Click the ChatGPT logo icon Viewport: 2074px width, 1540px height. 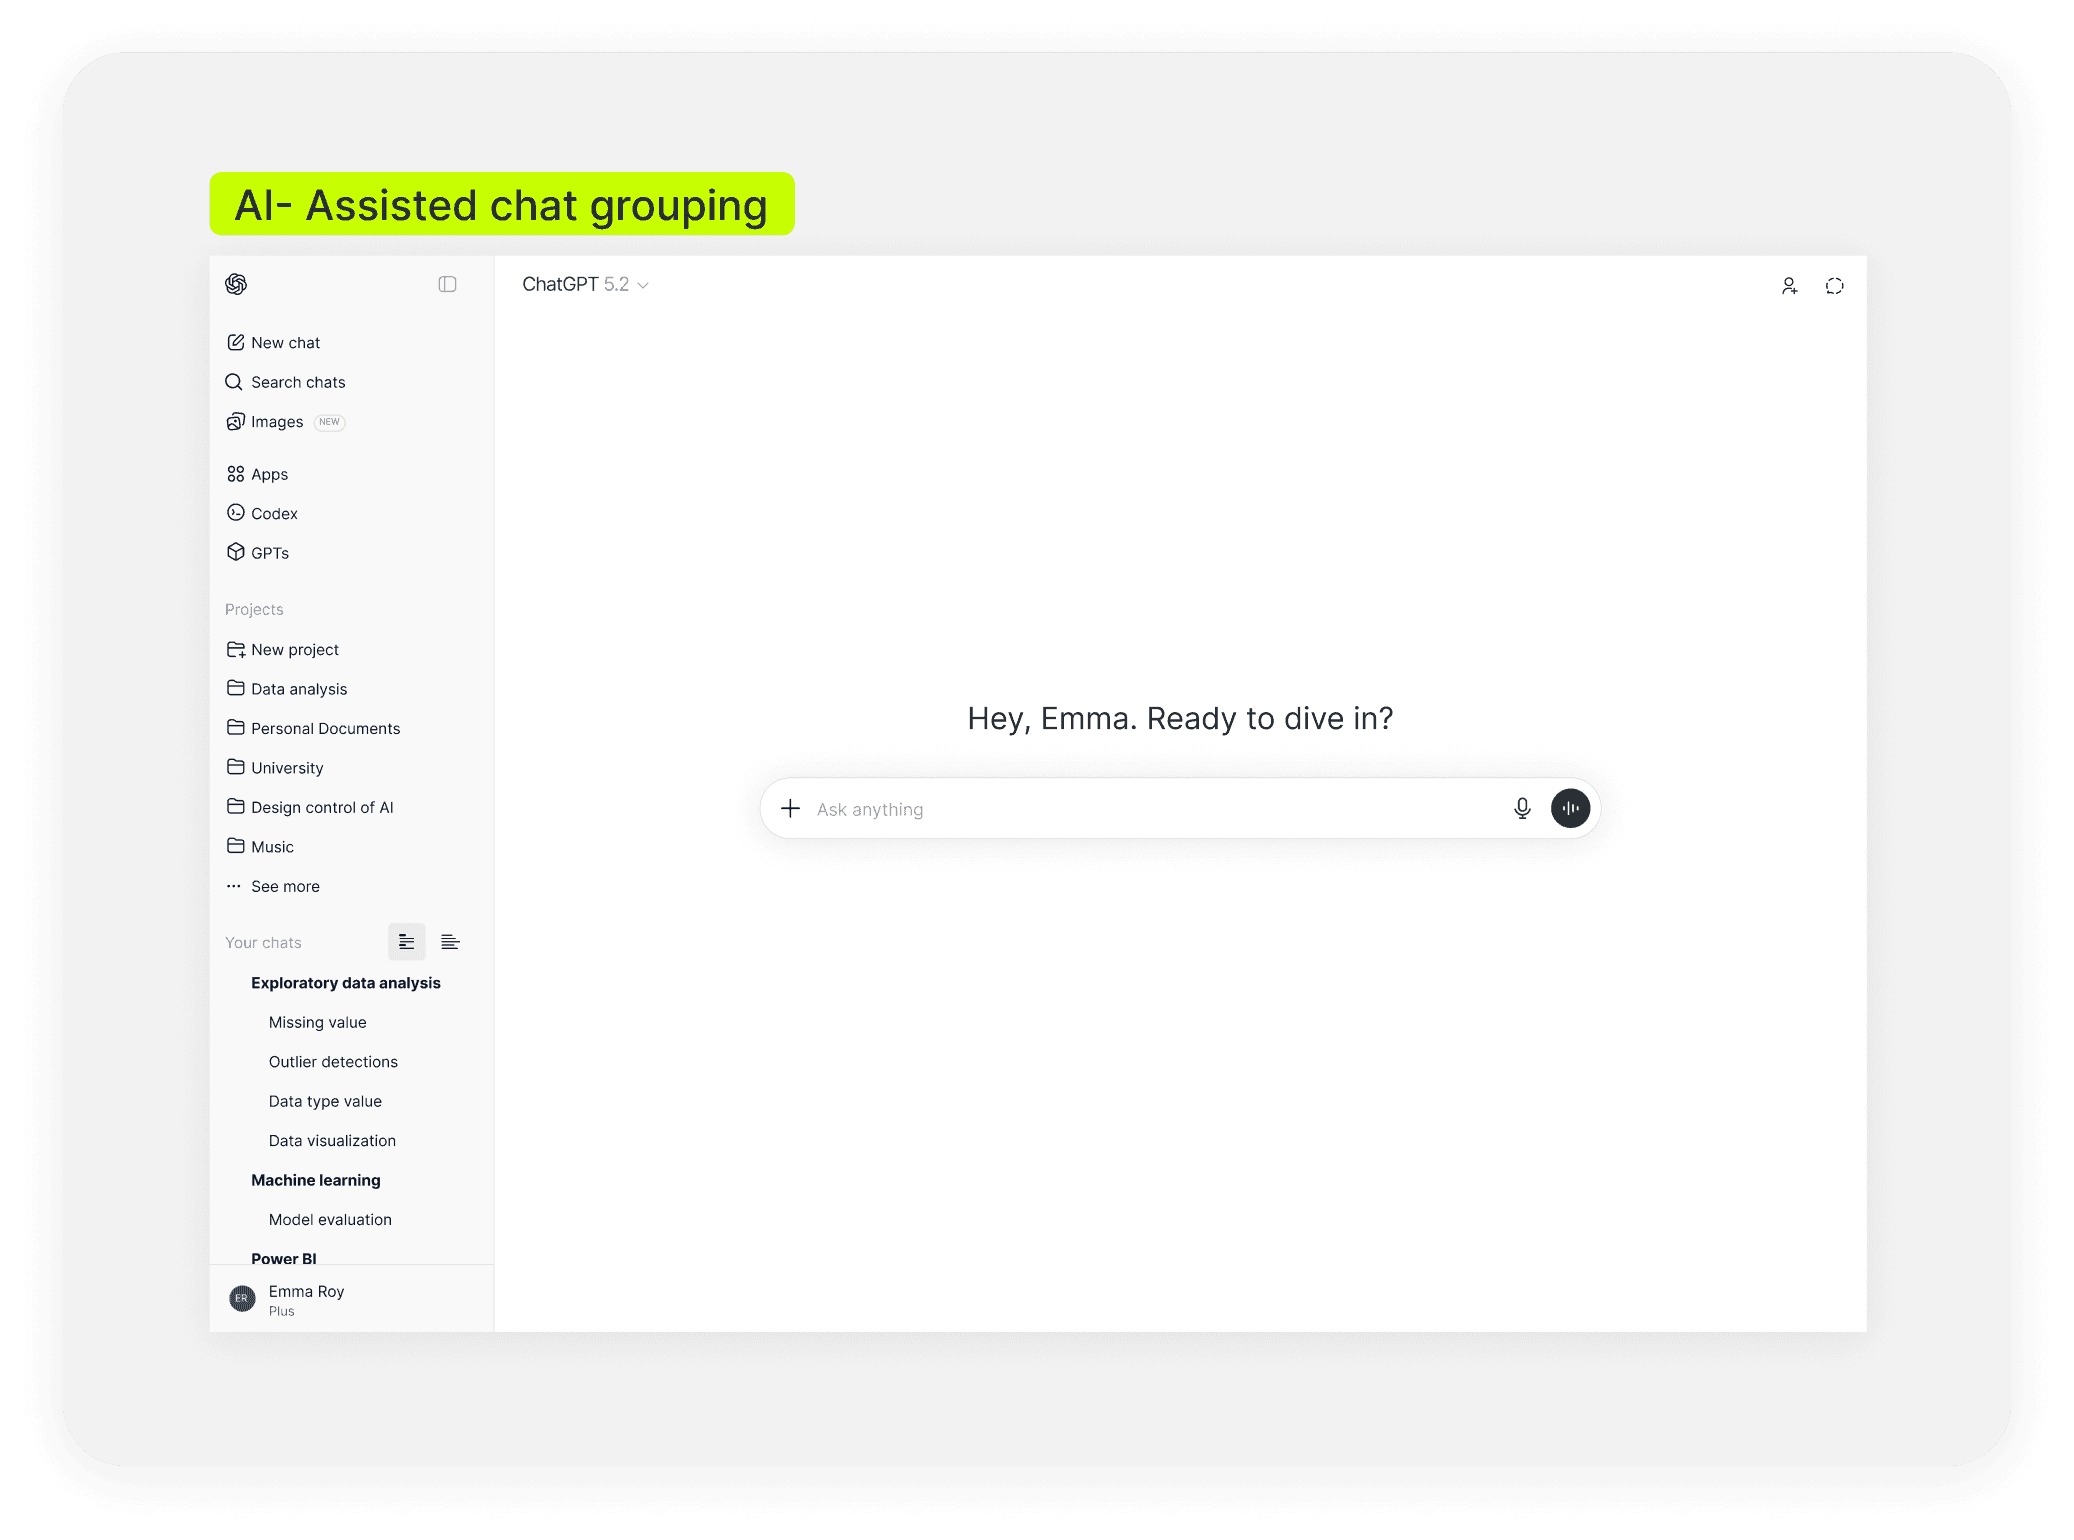pos(236,284)
